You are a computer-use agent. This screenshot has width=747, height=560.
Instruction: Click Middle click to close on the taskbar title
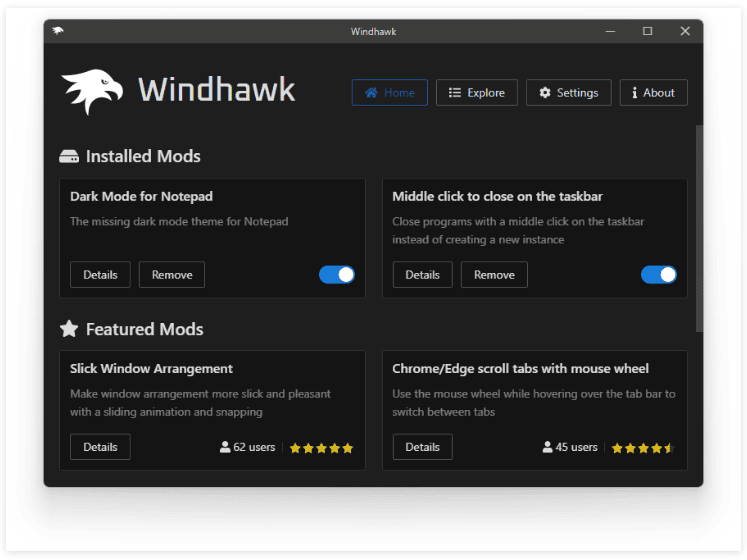(497, 196)
